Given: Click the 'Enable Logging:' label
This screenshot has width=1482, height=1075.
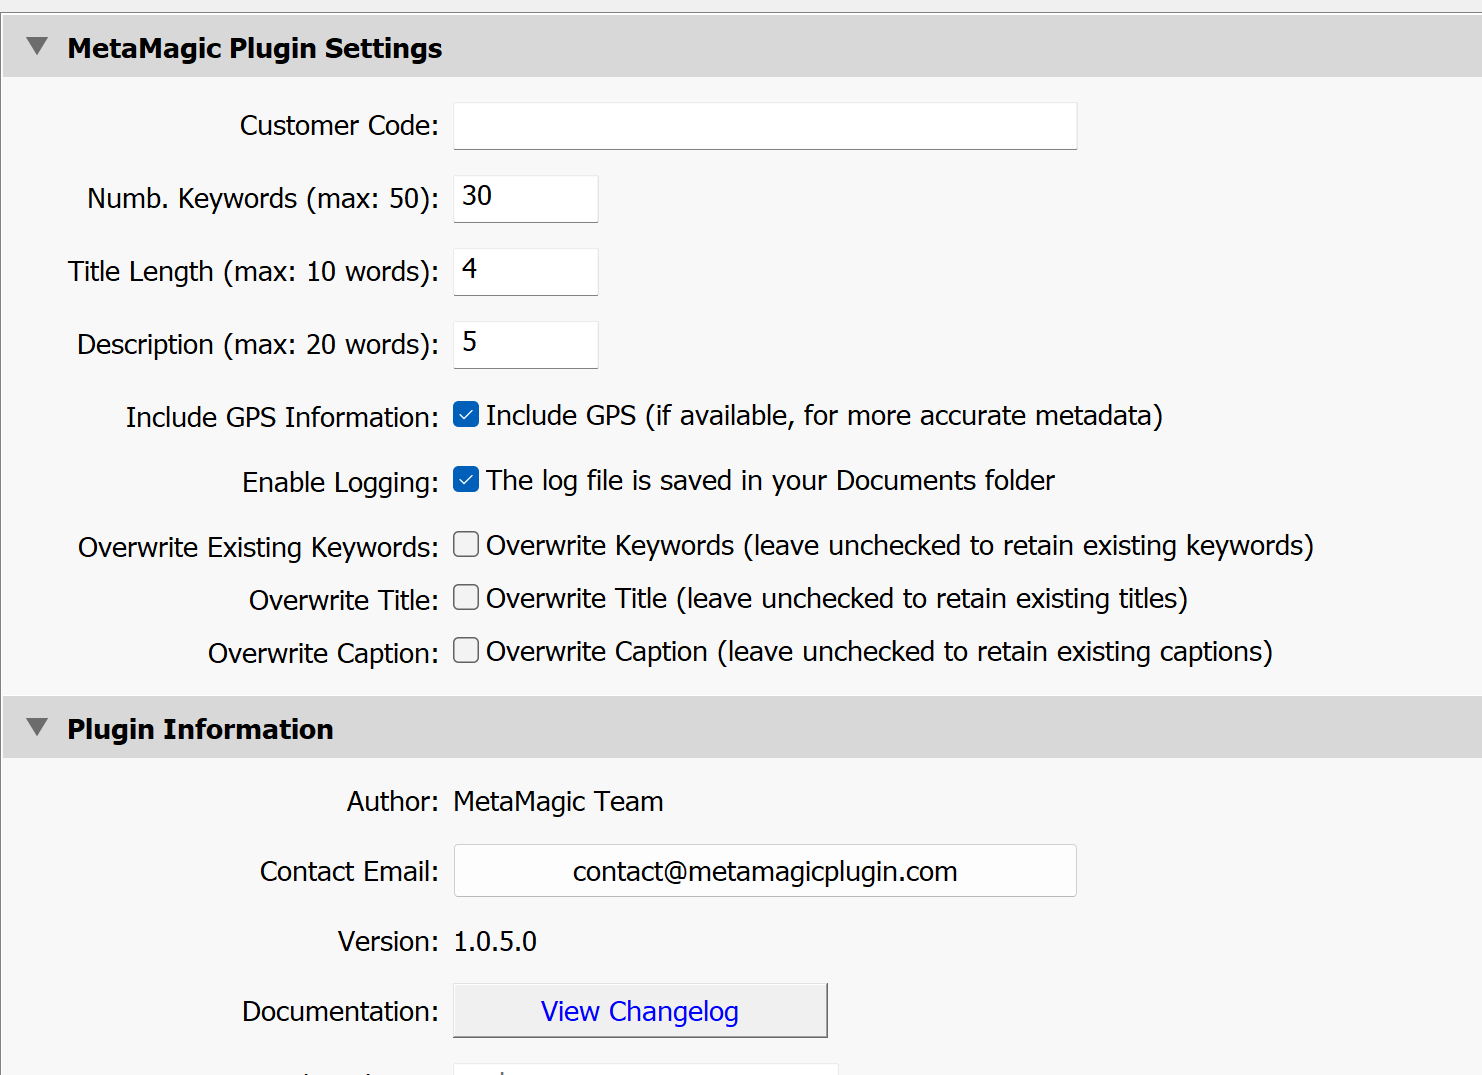Looking at the screenshot, I should coord(340,483).
